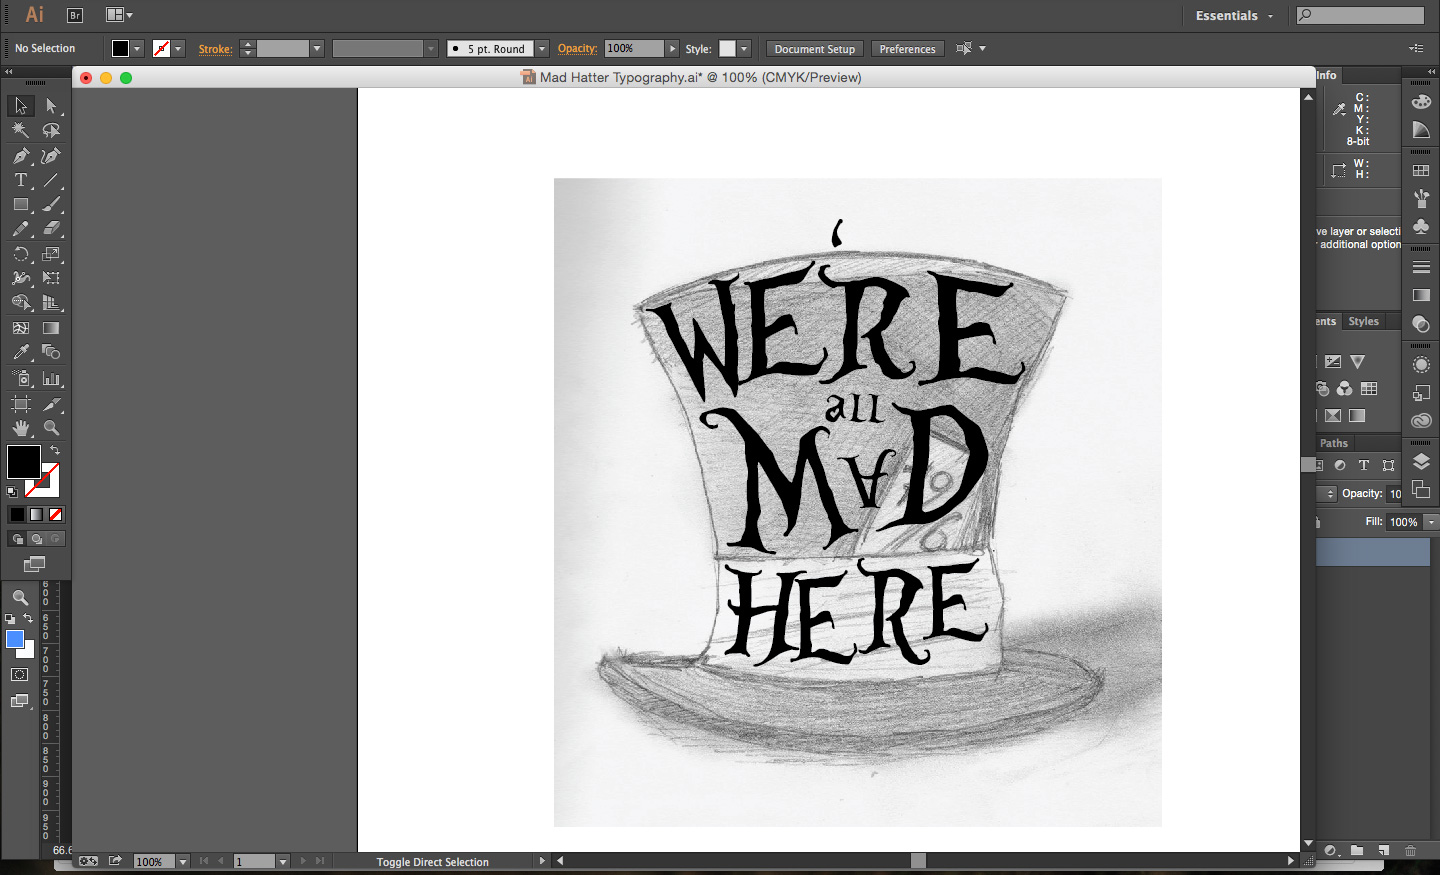This screenshot has width=1440, height=875.
Task: Change the screen mode
Action: [34, 564]
